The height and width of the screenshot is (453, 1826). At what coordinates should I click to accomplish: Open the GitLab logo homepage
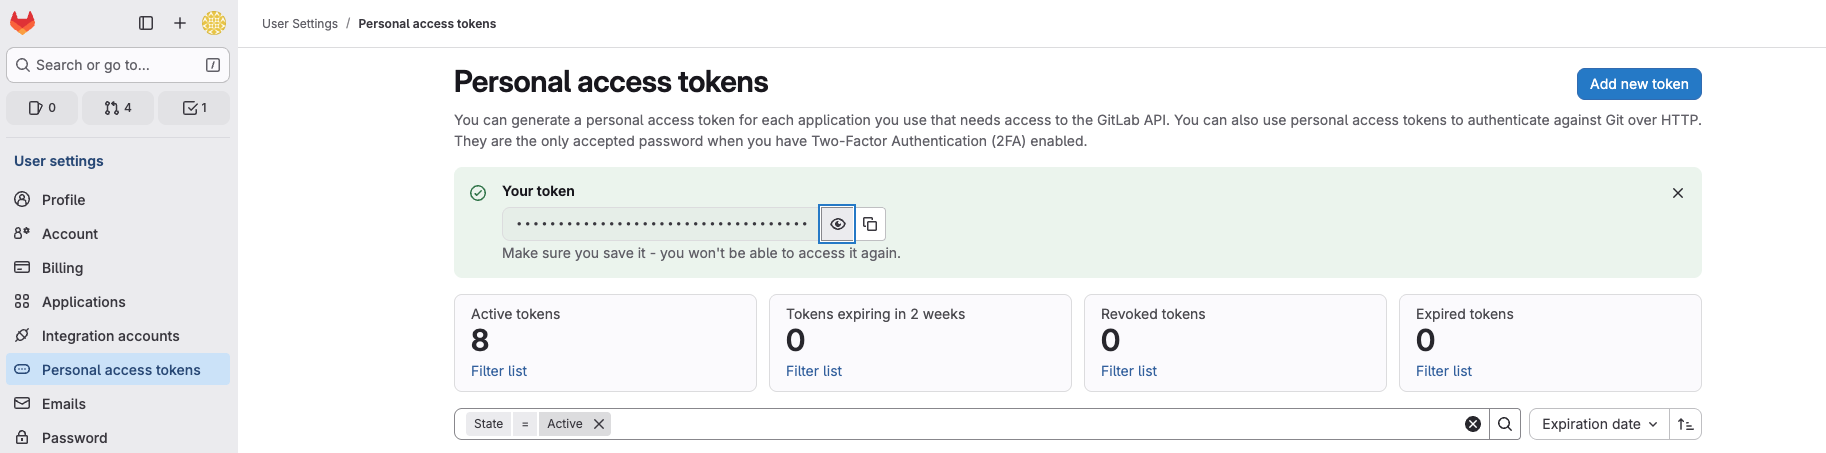(22, 22)
